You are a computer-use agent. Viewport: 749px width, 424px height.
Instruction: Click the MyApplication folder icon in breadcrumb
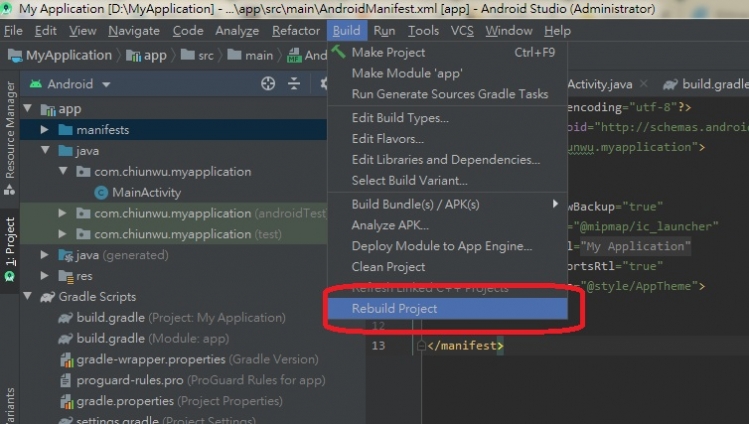coord(15,56)
